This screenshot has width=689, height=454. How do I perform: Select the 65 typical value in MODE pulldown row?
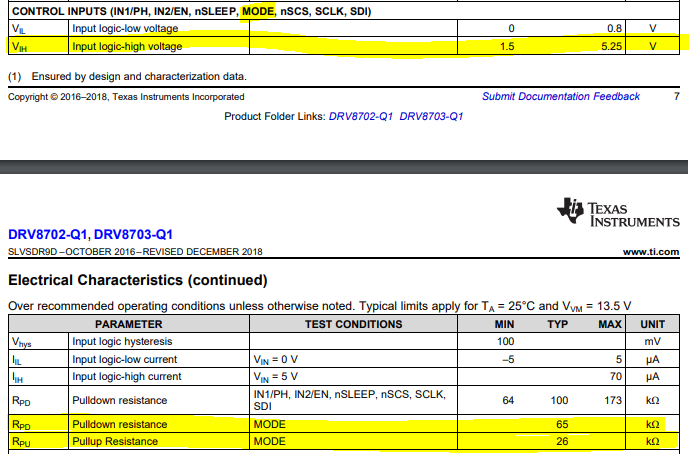tap(562, 424)
